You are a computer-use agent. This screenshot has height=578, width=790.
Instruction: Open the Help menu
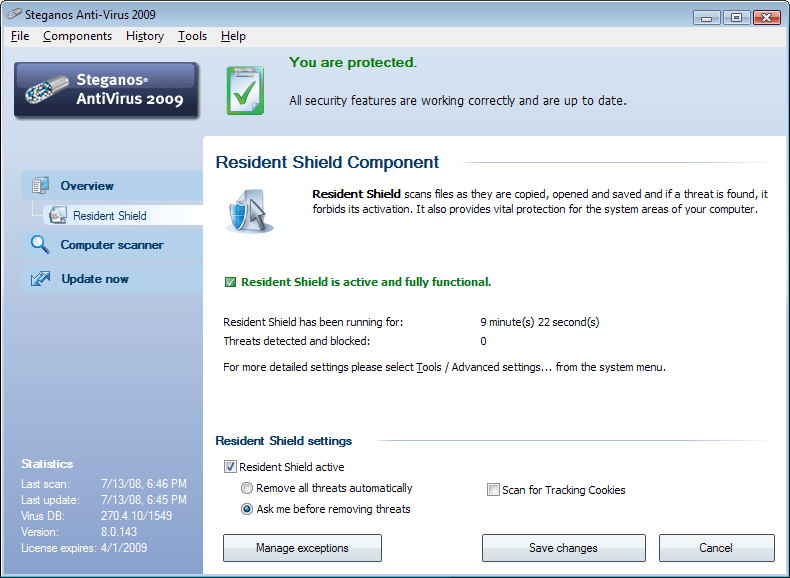point(233,36)
